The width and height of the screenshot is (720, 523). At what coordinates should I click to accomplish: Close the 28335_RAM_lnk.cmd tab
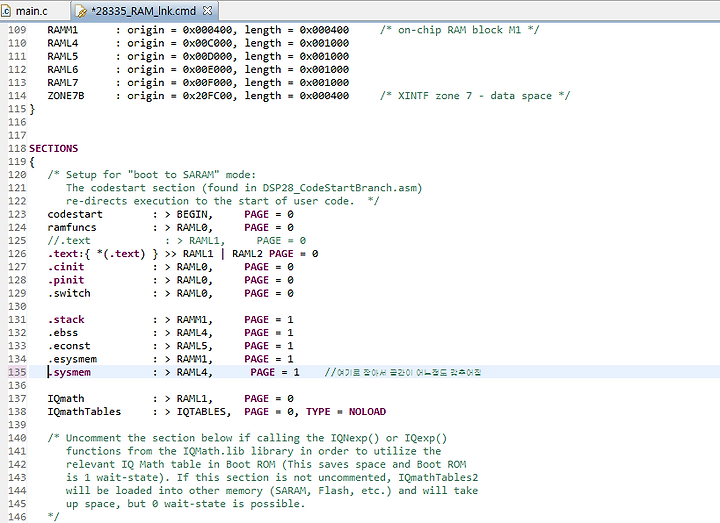click(208, 11)
